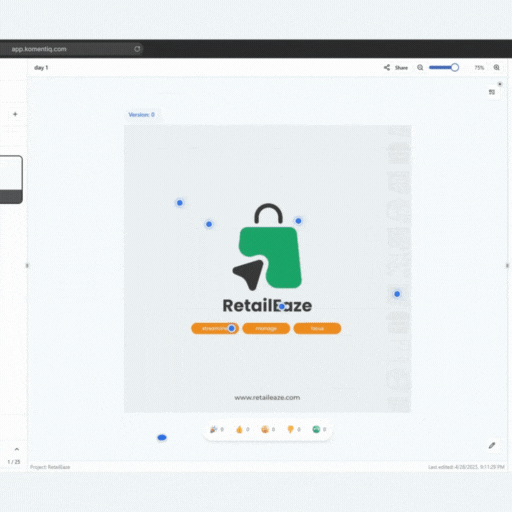The height and width of the screenshot is (512, 512).
Task: Collapse the left panel handle
Action: tap(27, 266)
